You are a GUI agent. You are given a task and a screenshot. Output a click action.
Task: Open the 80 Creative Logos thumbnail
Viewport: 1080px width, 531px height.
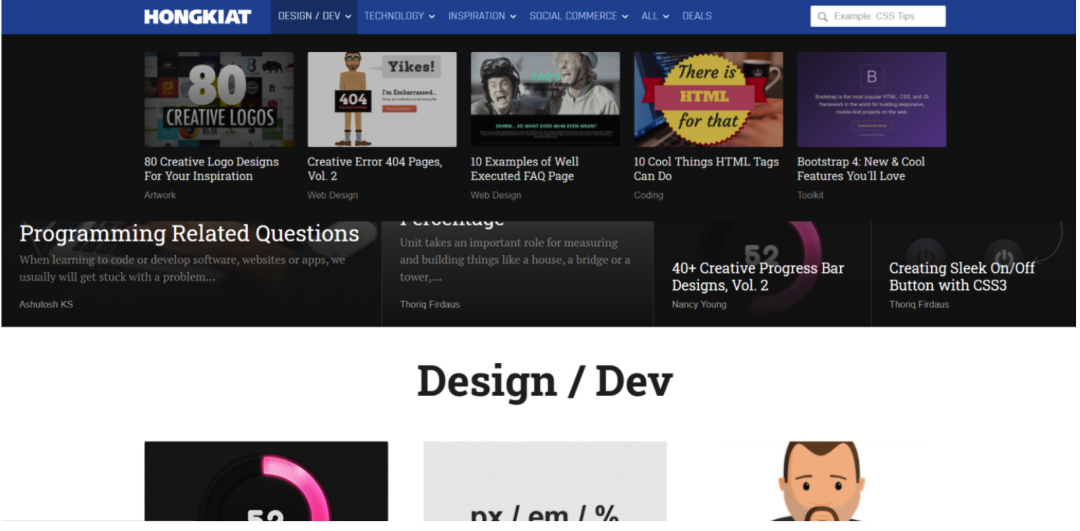click(x=219, y=99)
